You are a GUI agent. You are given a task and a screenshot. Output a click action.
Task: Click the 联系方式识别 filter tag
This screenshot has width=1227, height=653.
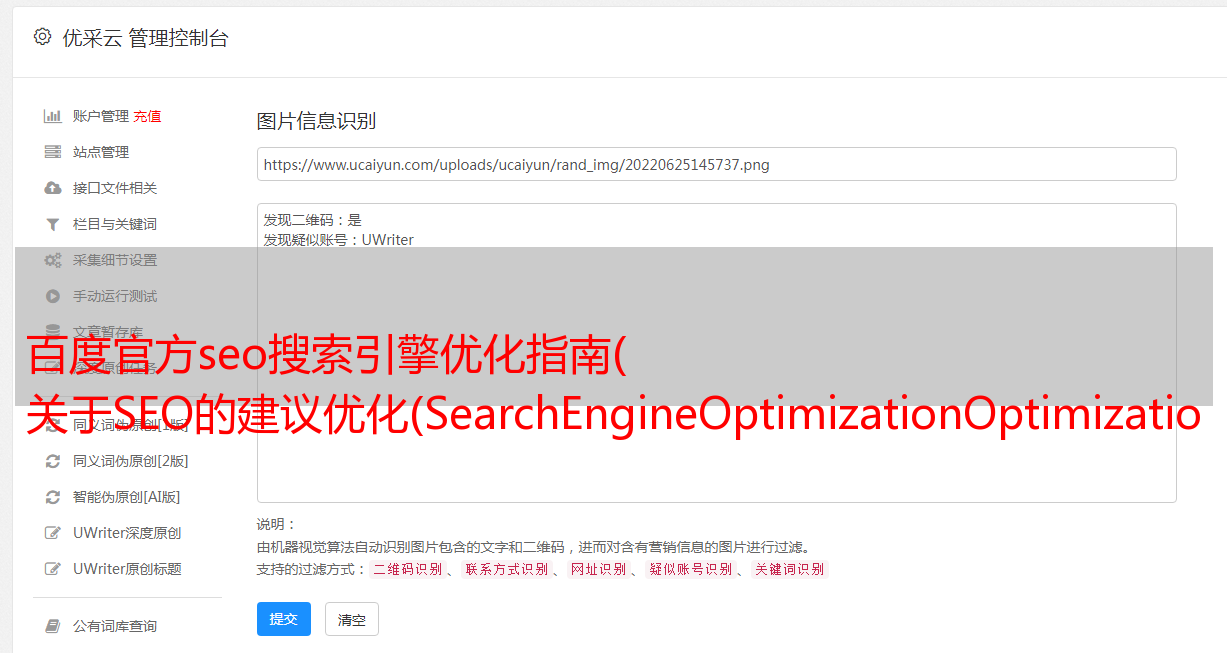(506, 569)
